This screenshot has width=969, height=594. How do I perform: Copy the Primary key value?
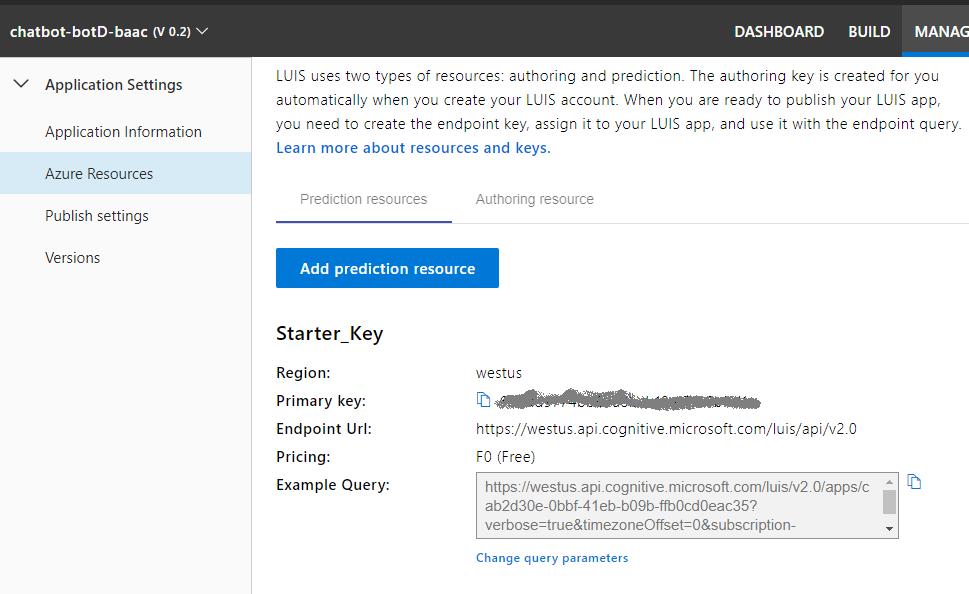click(x=484, y=400)
